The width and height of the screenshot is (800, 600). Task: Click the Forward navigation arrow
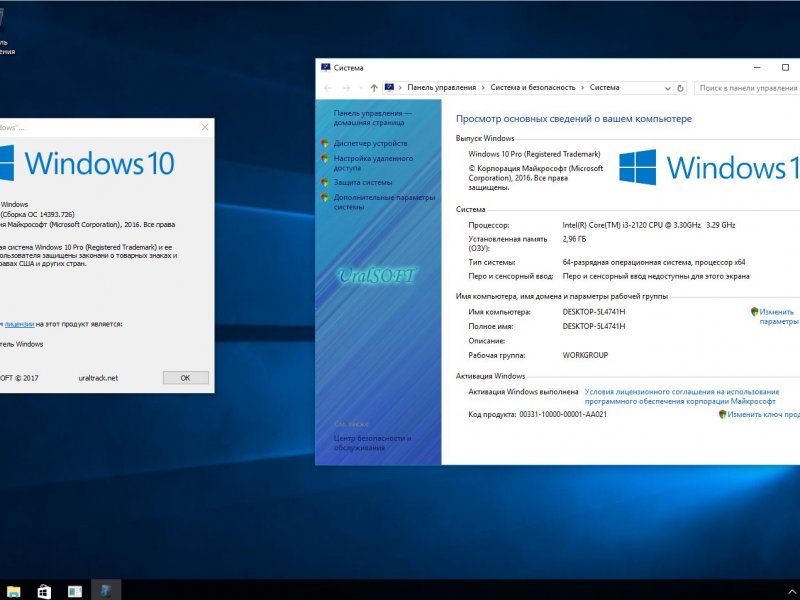[x=346, y=88]
